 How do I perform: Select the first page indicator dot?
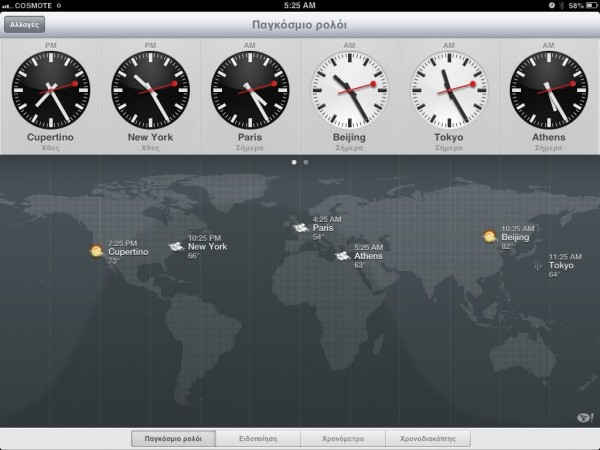pyautogui.click(x=294, y=162)
